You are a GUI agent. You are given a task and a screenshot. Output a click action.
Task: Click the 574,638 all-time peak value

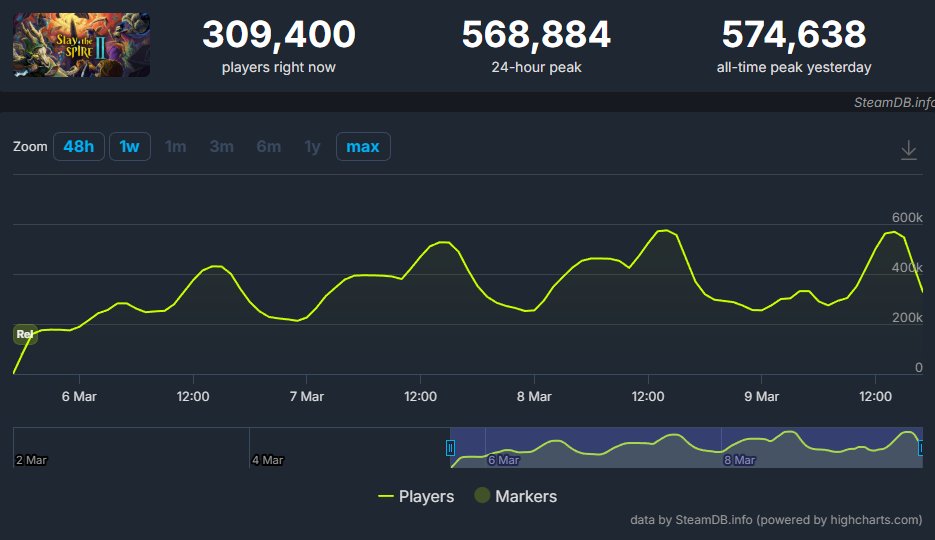point(794,35)
